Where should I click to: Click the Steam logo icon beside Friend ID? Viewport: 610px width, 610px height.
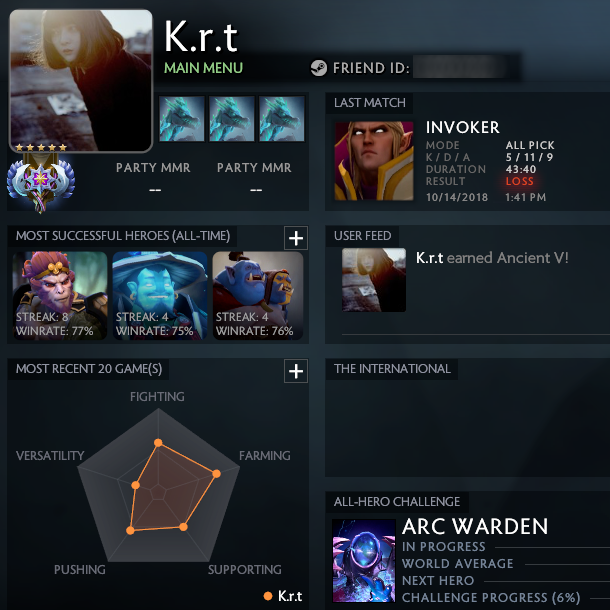pos(318,68)
